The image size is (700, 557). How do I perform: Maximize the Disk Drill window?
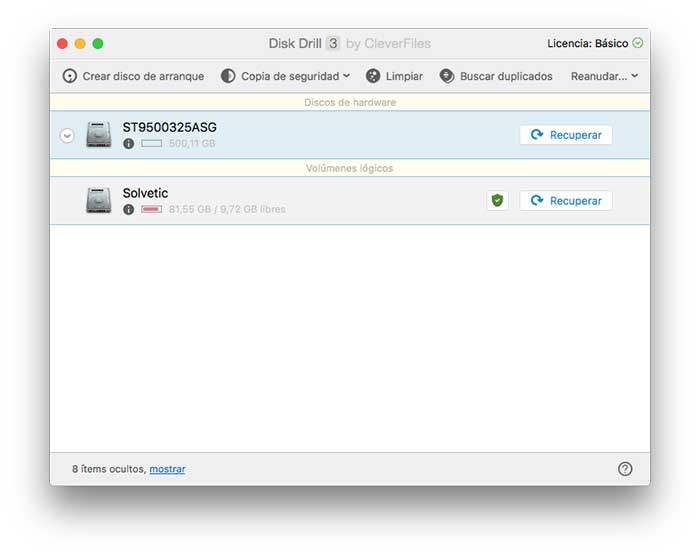pos(98,43)
